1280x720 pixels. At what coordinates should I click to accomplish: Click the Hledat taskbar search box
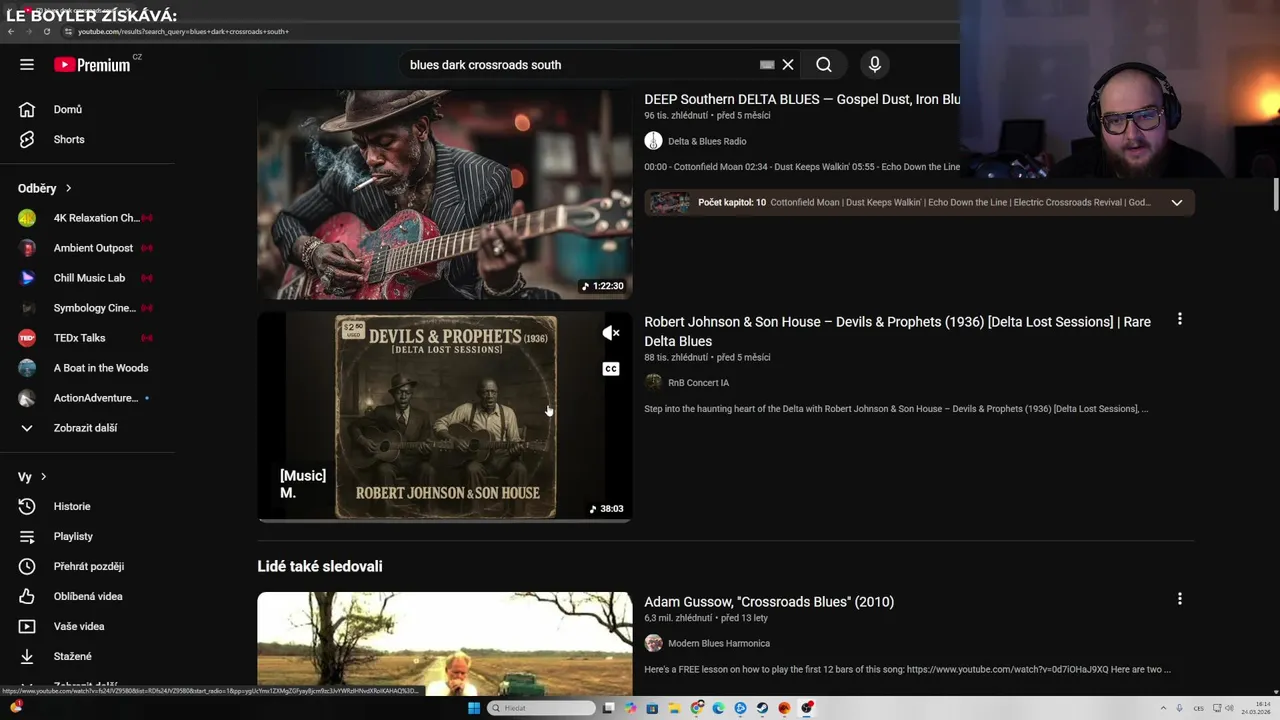[541, 708]
